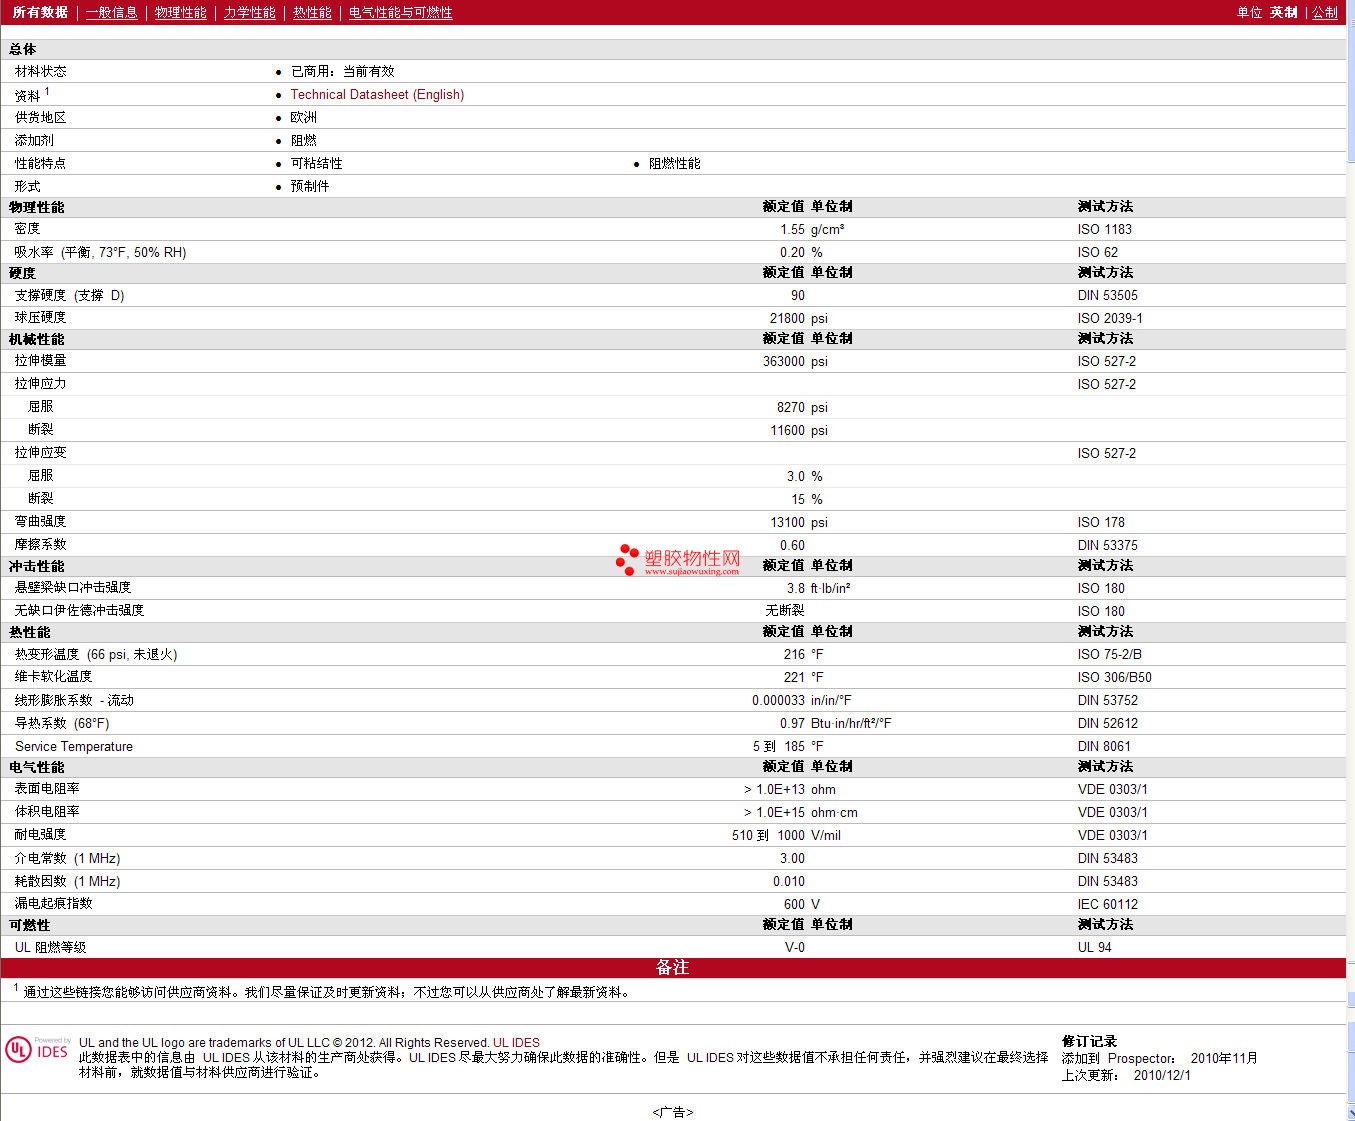This screenshot has width=1355, height=1121.
Task: Select the 所有数据 tab in top navigation
Action: [x=40, y=12]
